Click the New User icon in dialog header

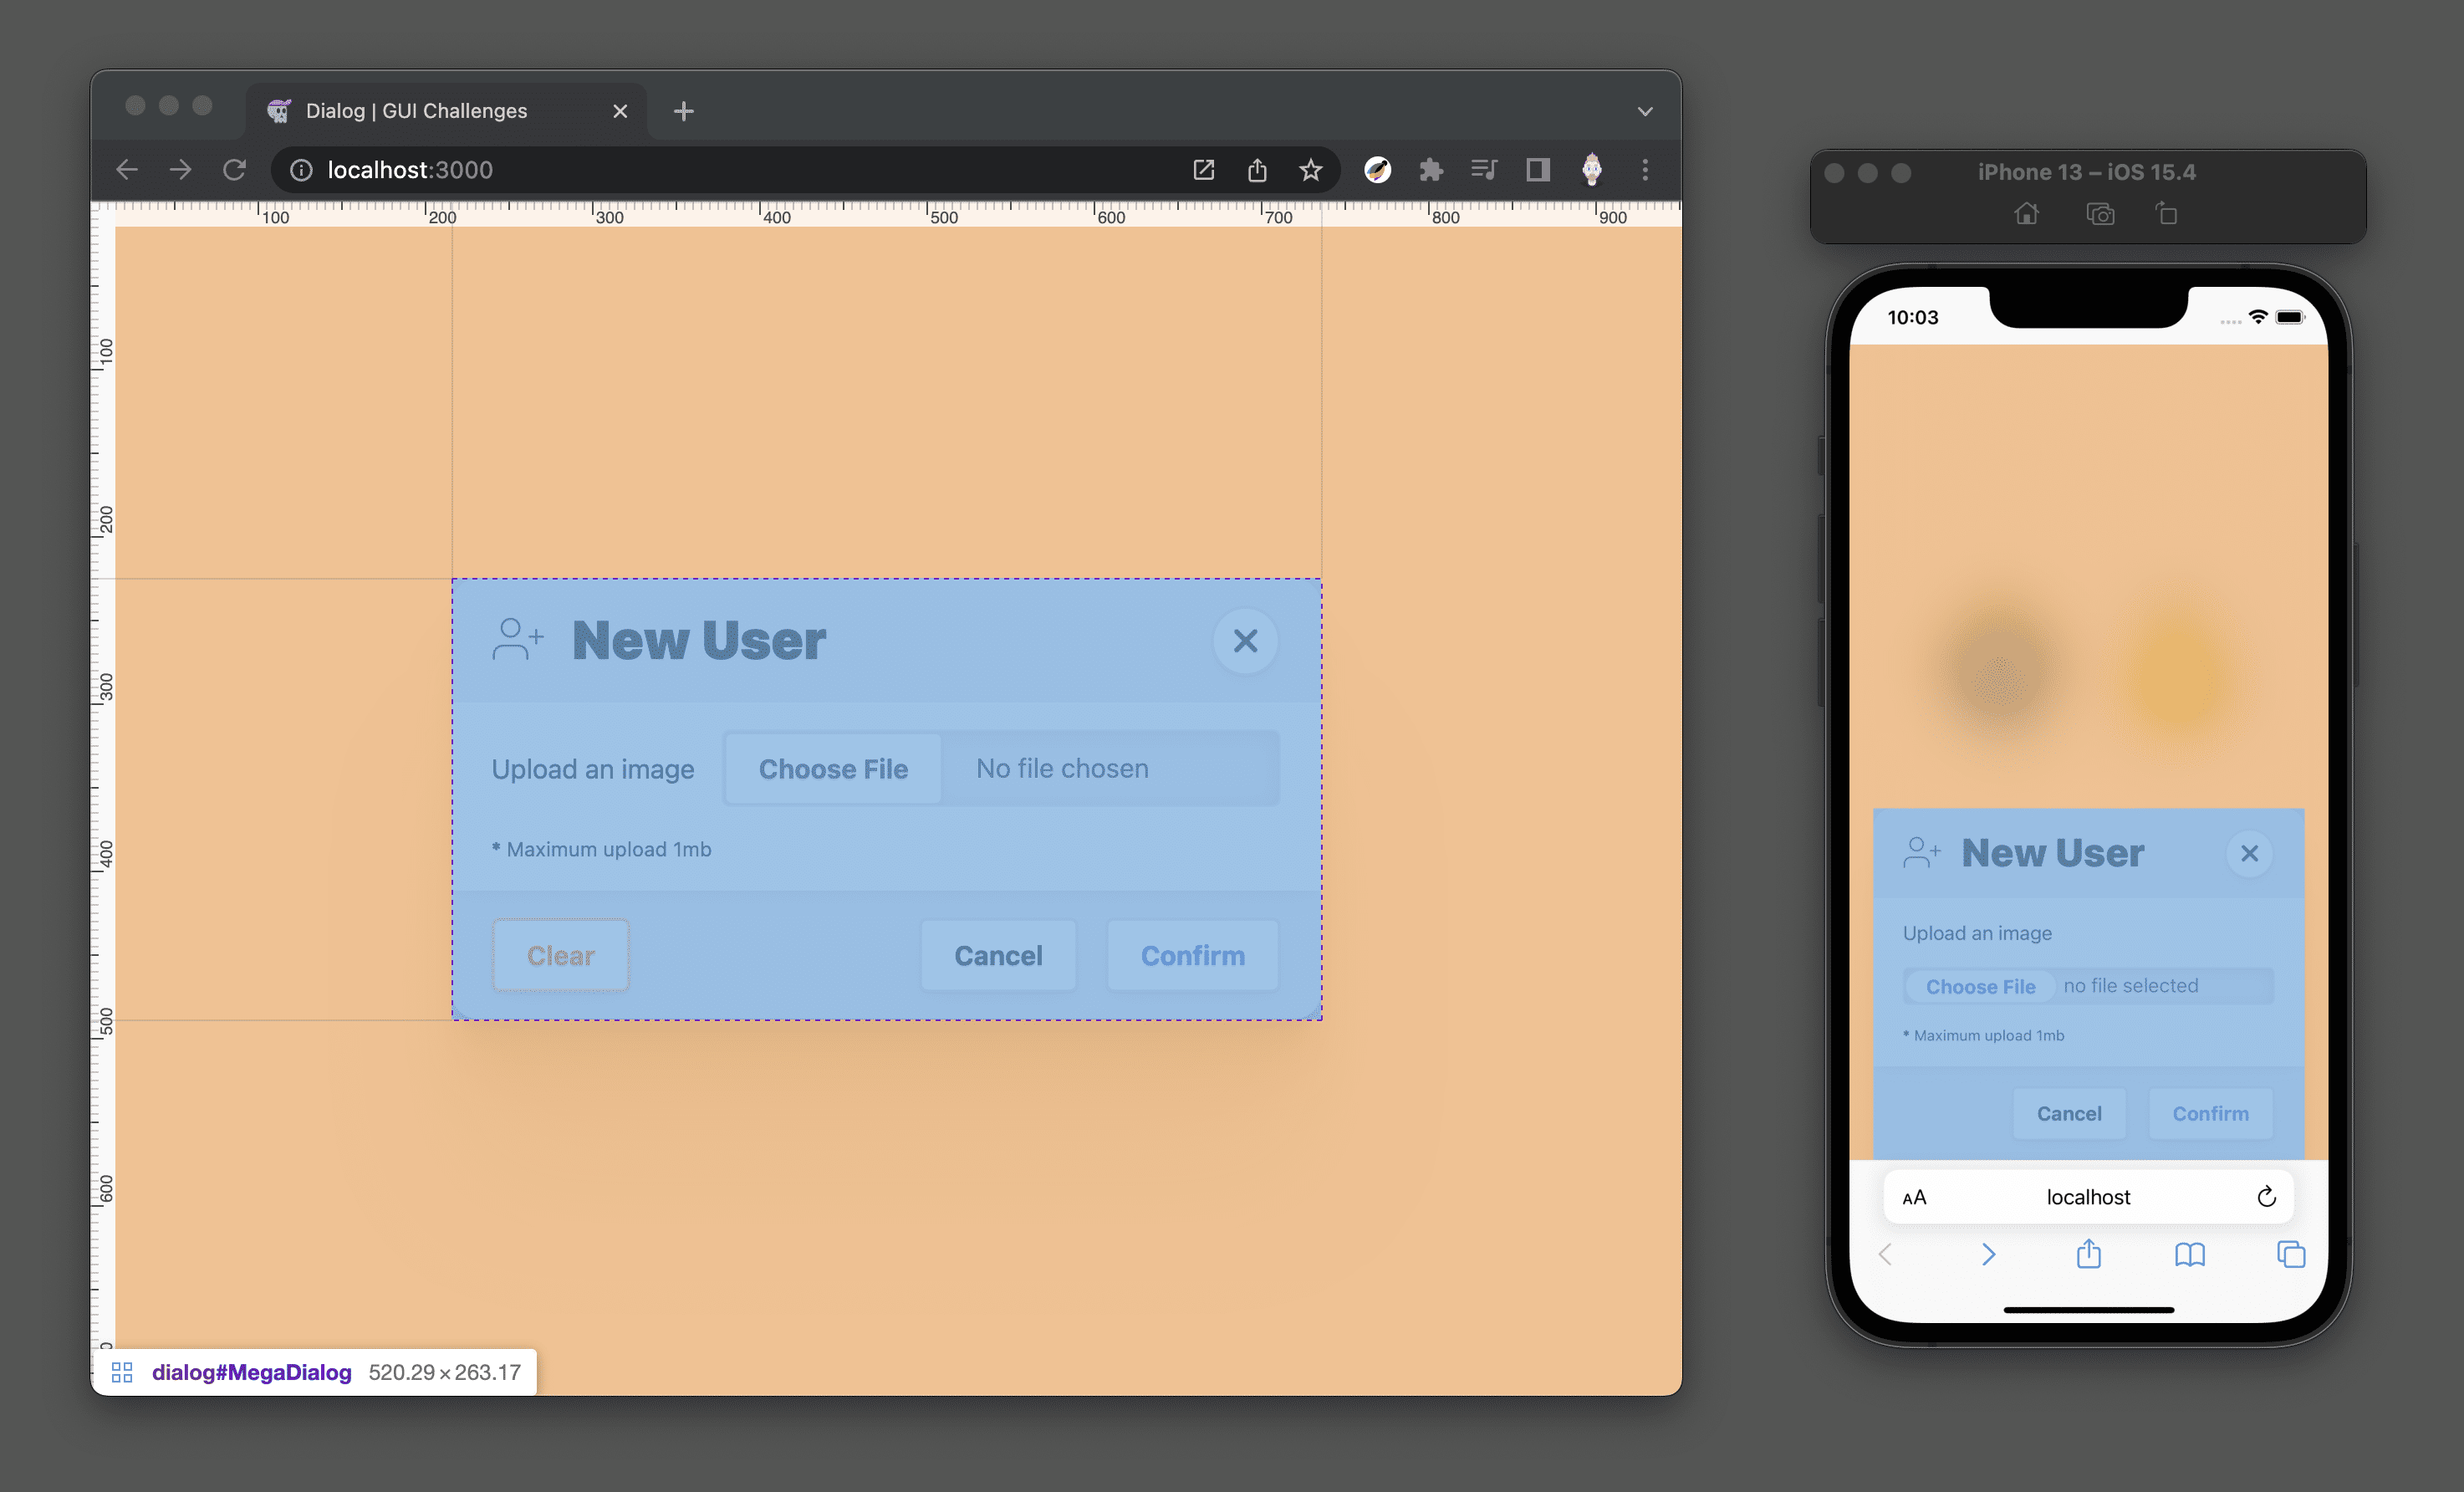click(x=516, y=641)
